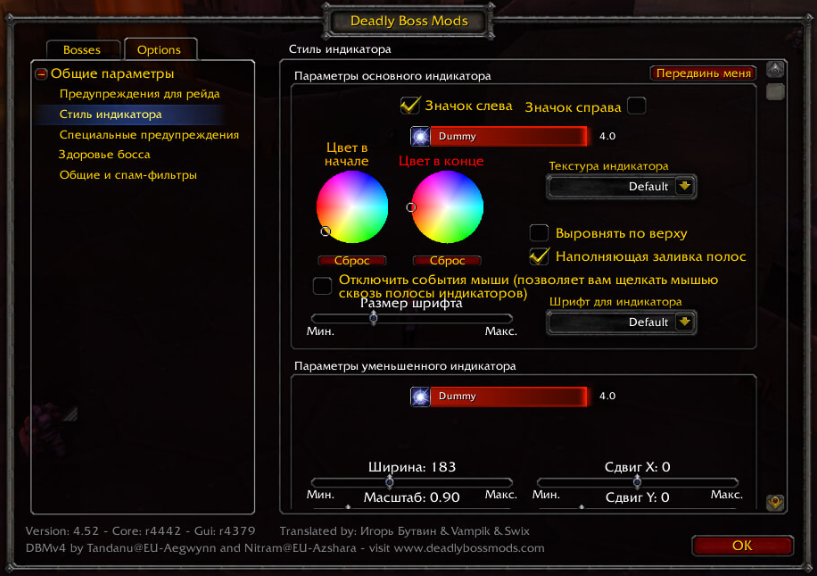The height and width of the screenshot is (576, 817).
Task: Click the Масштаб slider handle
Action: tap(348, 507)
